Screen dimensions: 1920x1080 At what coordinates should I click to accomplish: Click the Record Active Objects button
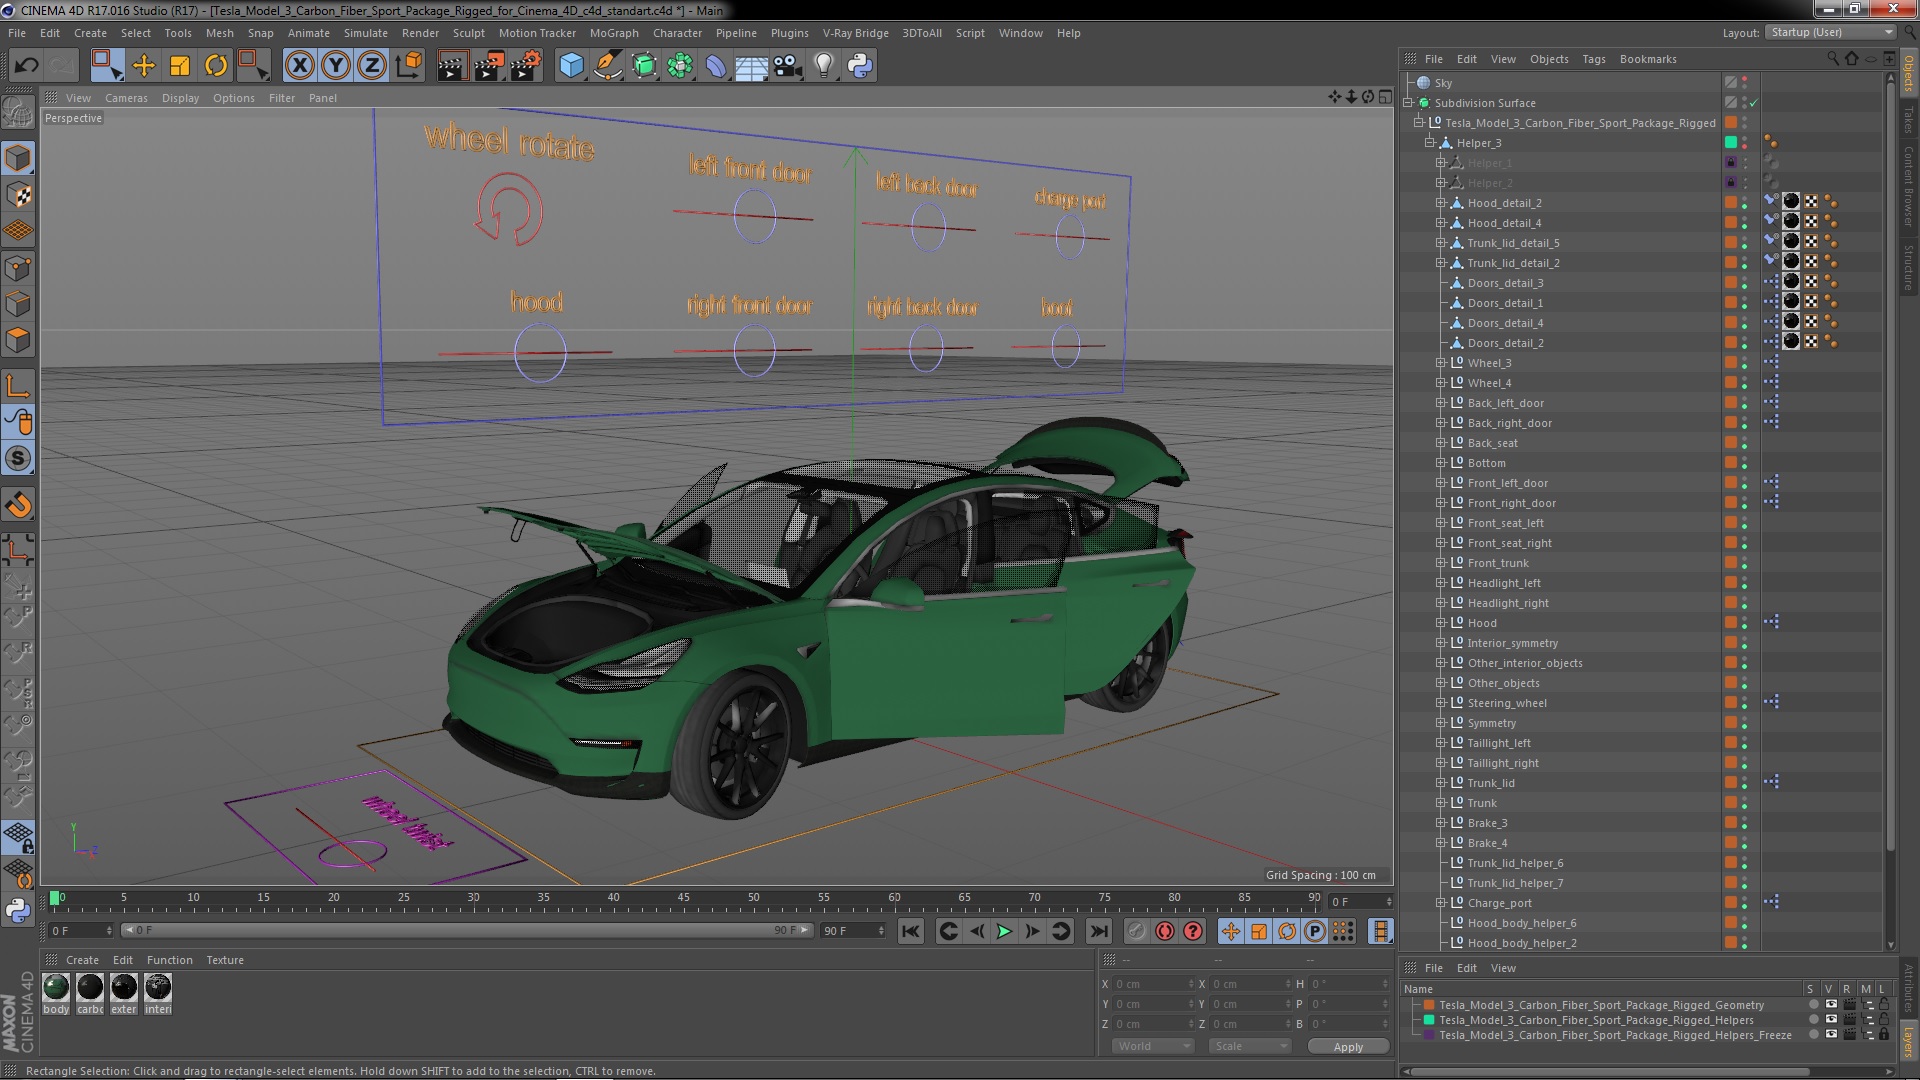(x=1136, y=931)
